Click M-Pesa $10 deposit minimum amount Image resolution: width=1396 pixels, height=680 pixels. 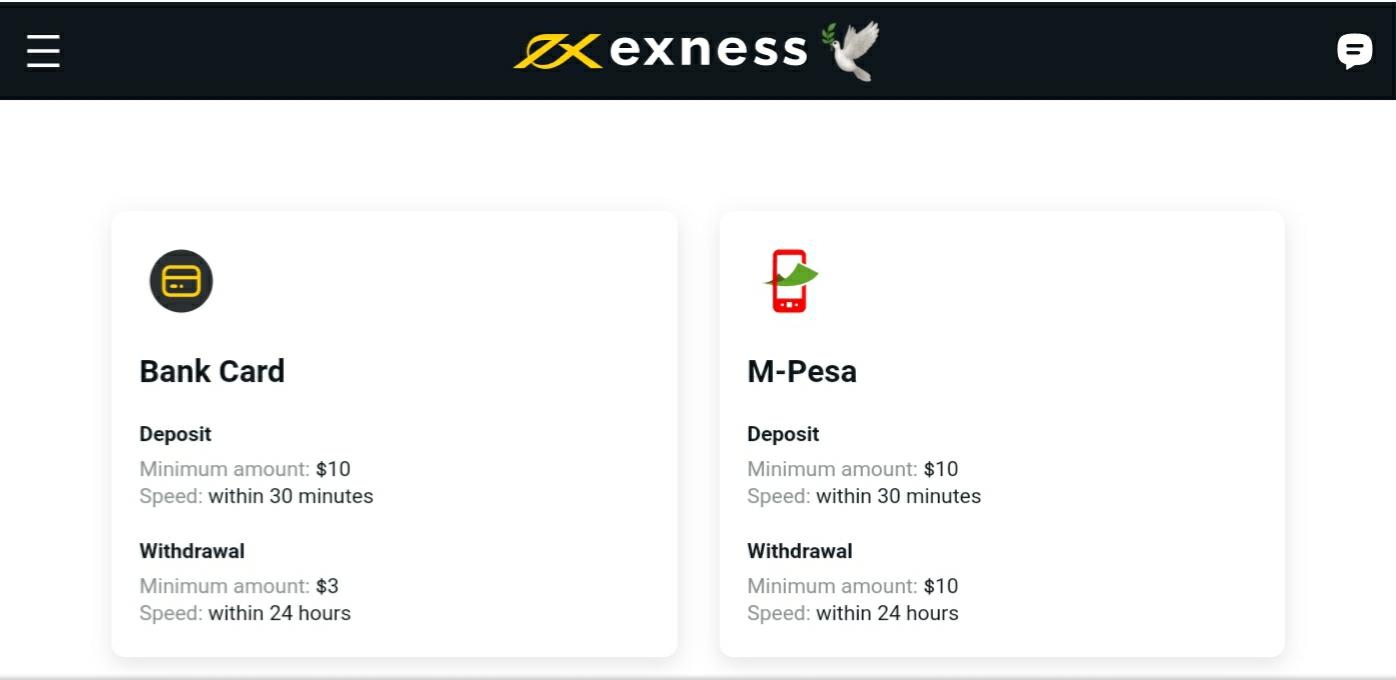[x=941, y=469]
